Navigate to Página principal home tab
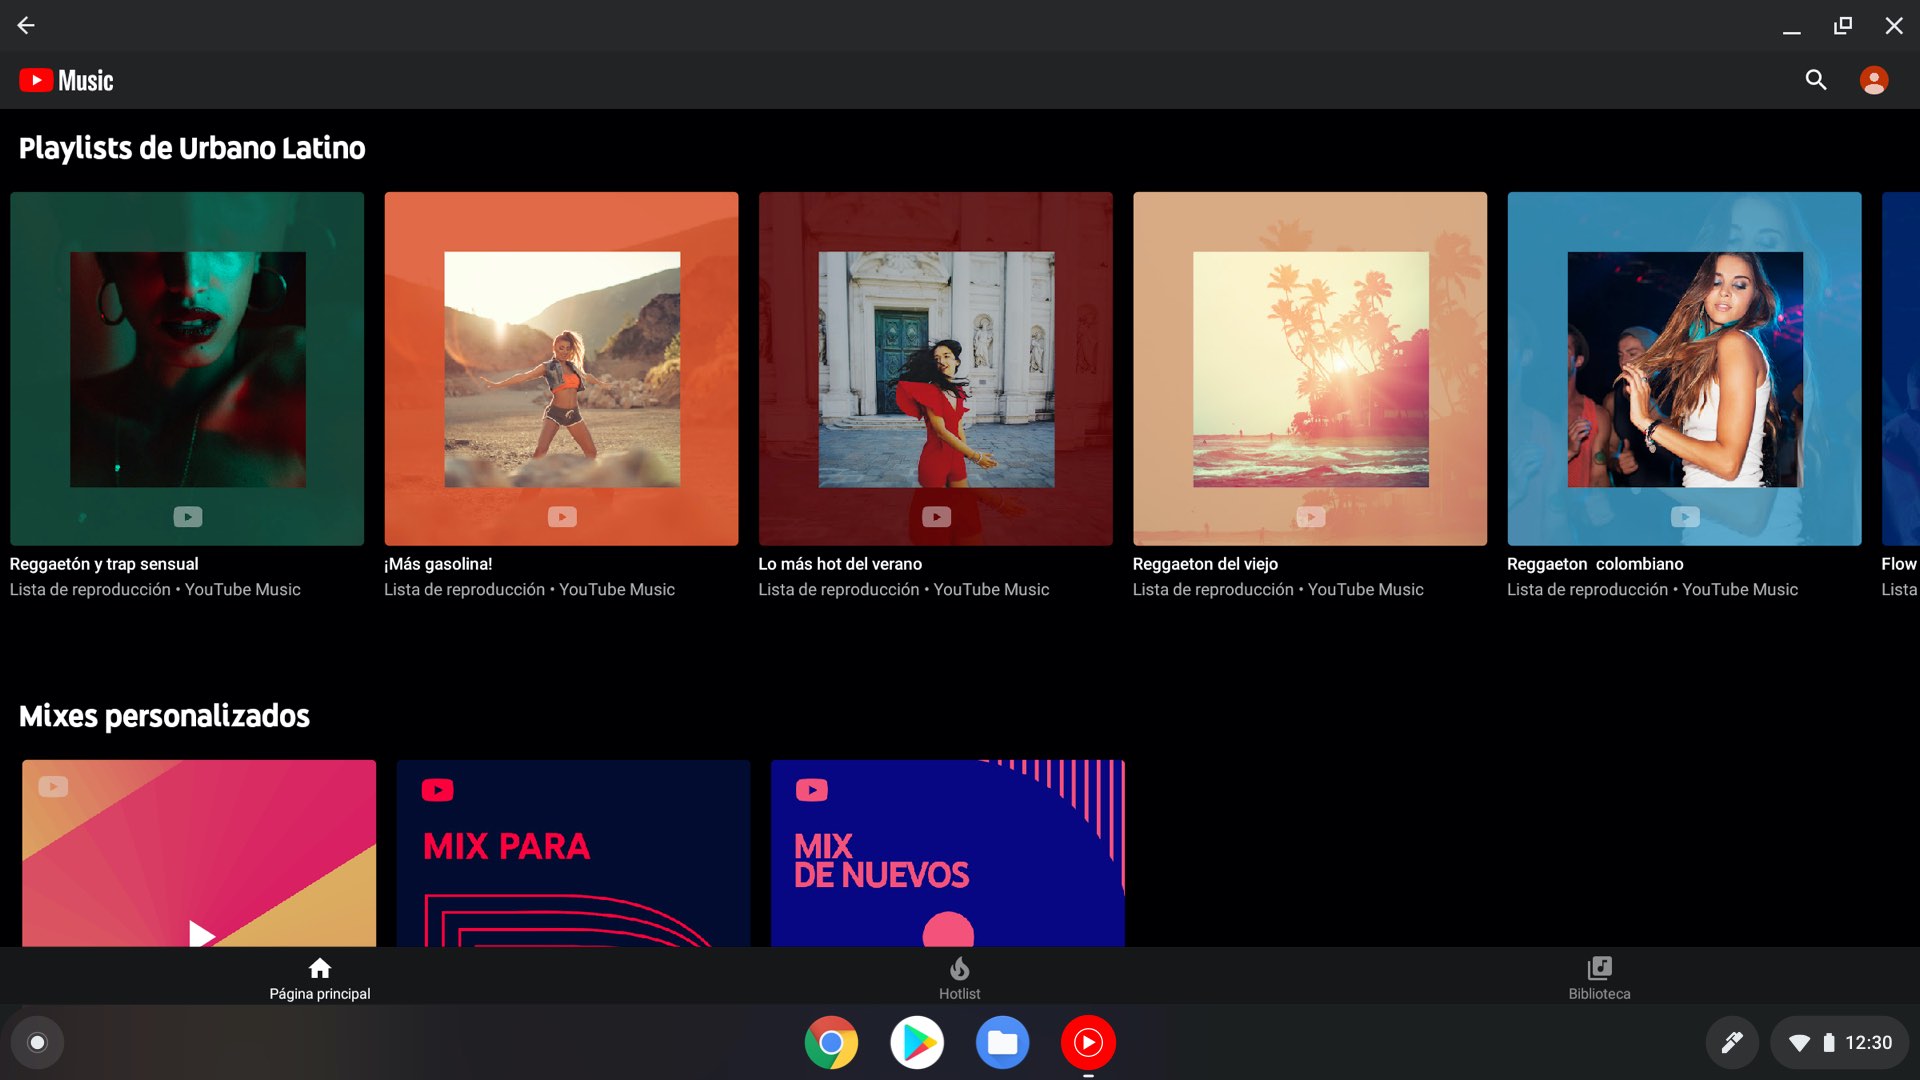Image resolution: width=1920 pixels, height=1080 pixels. 319,976
